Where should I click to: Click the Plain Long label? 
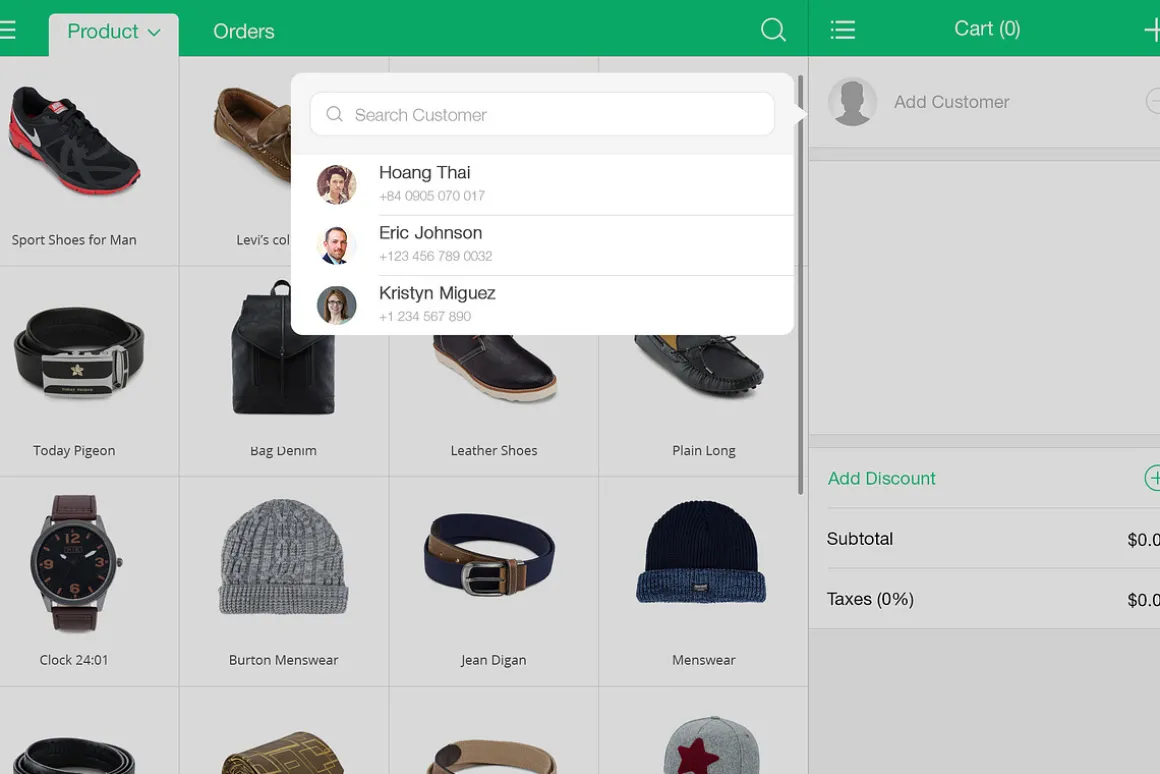coord(704,451)
